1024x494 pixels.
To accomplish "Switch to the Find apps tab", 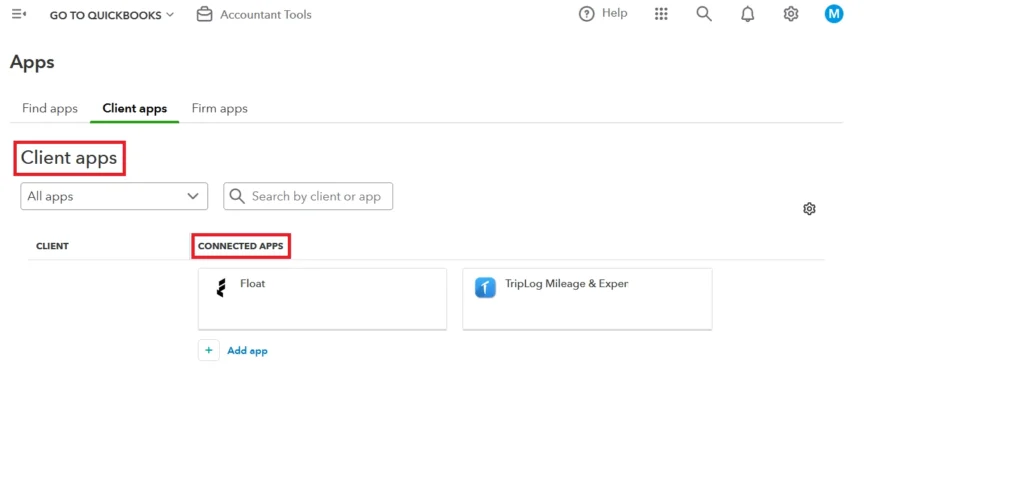I will (50, 108).
